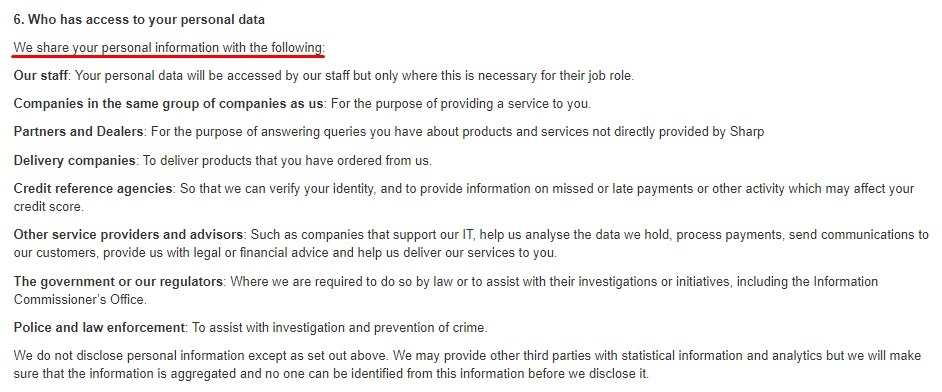Click "Other service providers and advisors" label
Viewport: 942px width, 392px height.
129,235
